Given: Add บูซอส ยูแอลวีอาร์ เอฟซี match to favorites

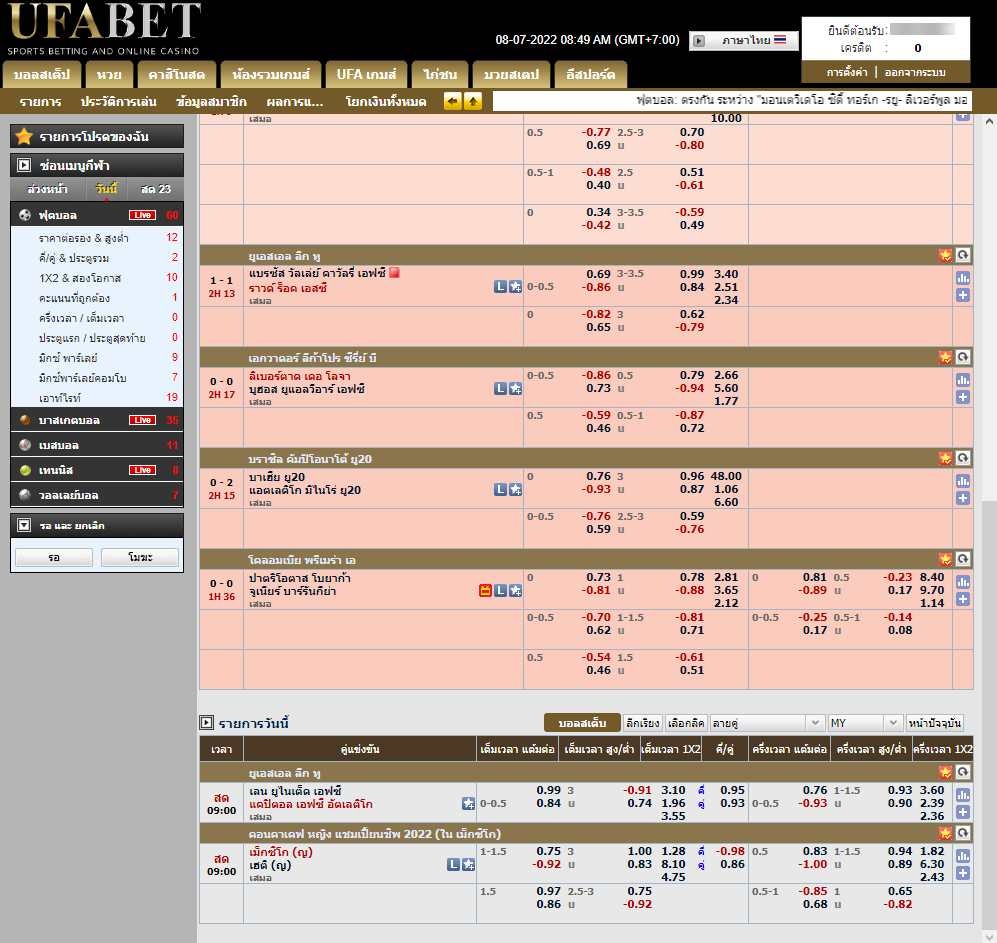Looking at the screenshot, I should [x=515, y=389].
